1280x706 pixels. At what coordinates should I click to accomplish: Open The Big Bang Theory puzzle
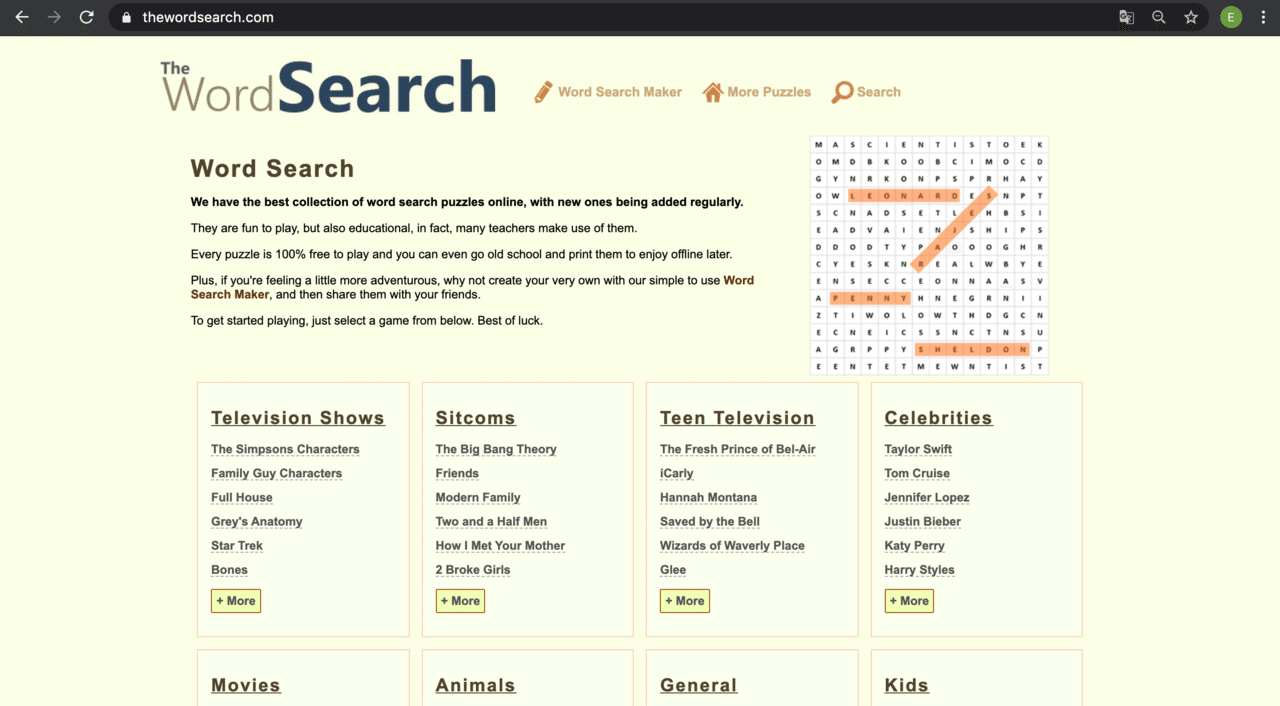496,450
